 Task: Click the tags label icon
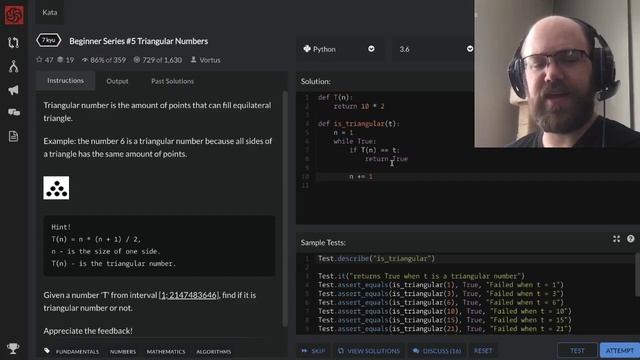[47, 351]
